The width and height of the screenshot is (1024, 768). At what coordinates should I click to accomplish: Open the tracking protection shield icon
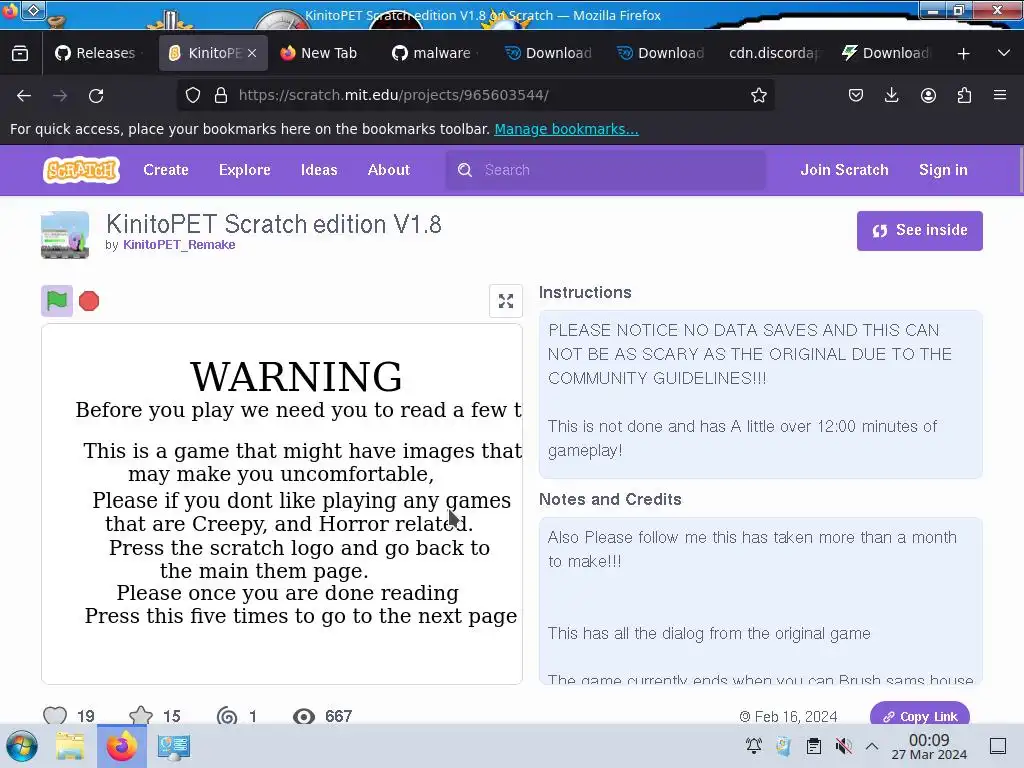[193, 95]
